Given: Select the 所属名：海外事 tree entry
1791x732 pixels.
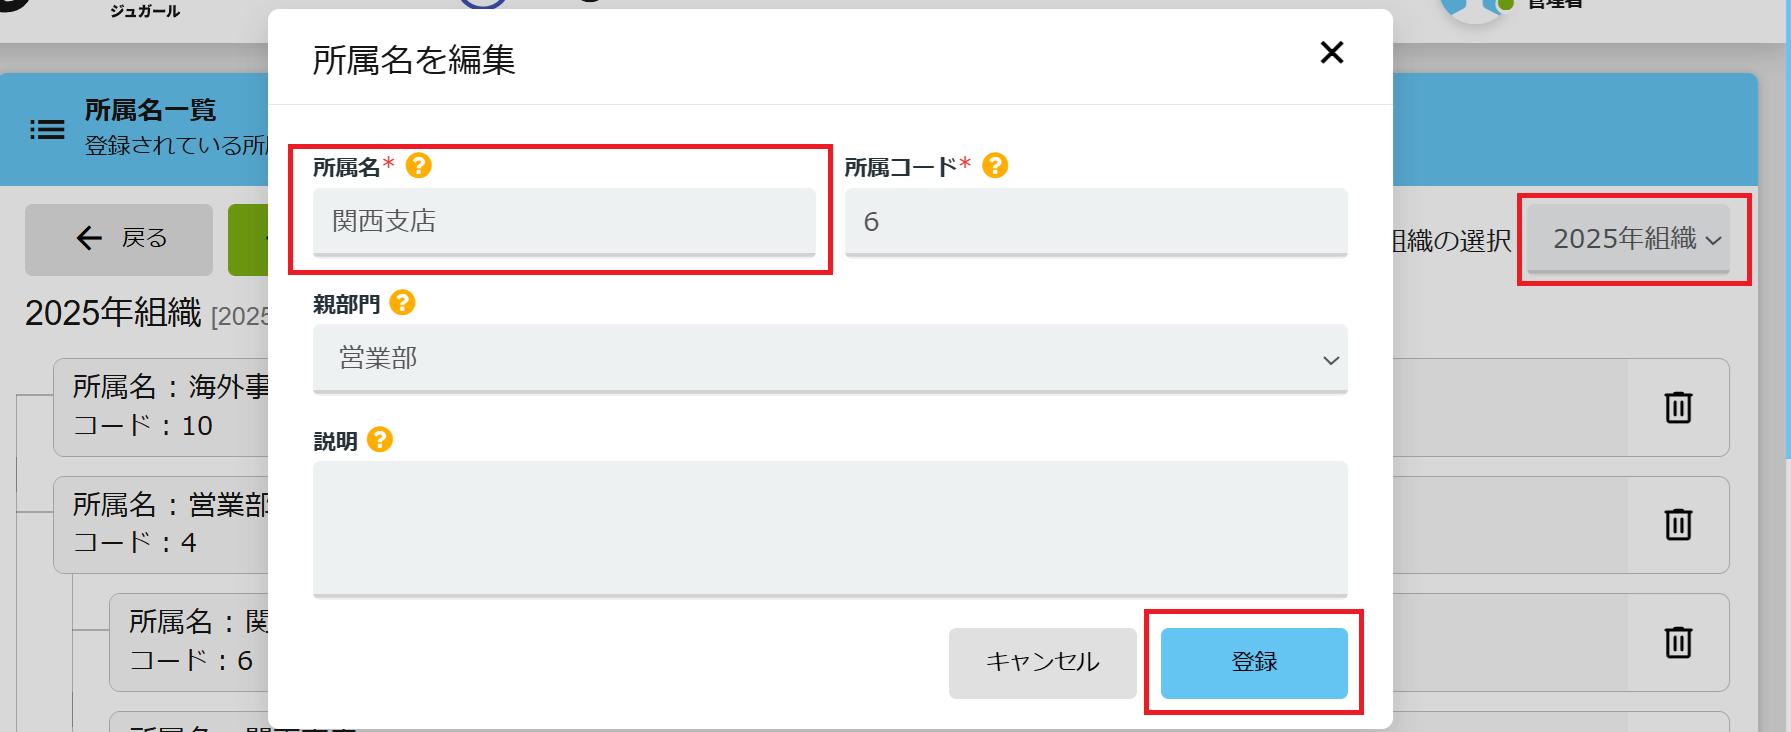Looking at the screenshot, I should click(161, 407).
